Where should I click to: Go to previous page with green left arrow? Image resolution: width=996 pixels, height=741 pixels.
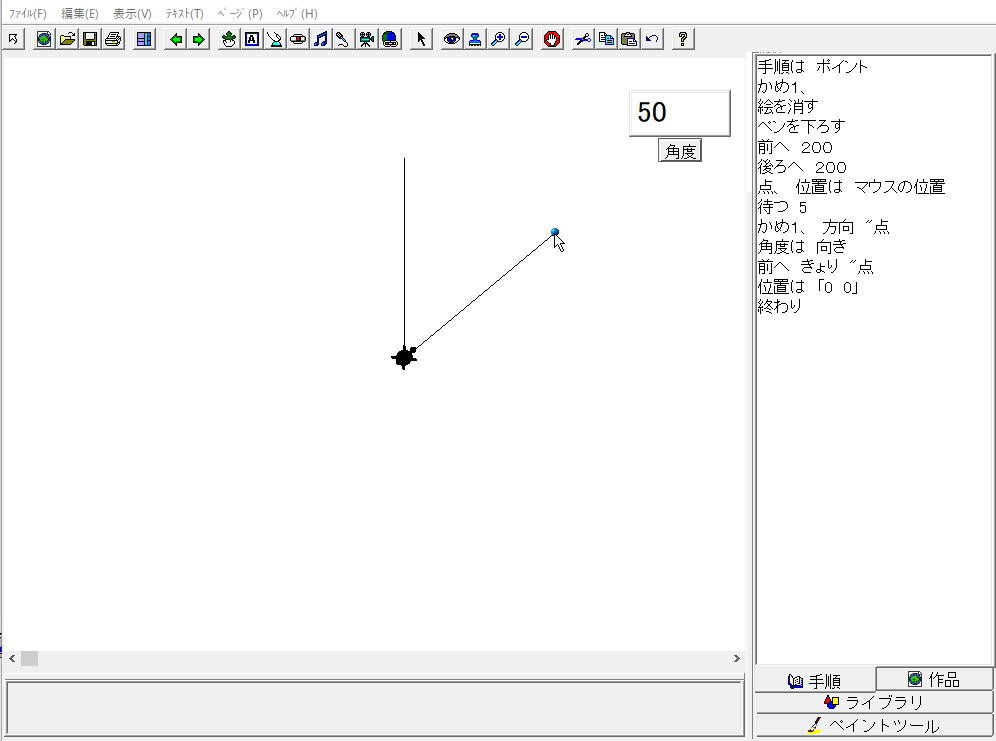pos(176,39)
